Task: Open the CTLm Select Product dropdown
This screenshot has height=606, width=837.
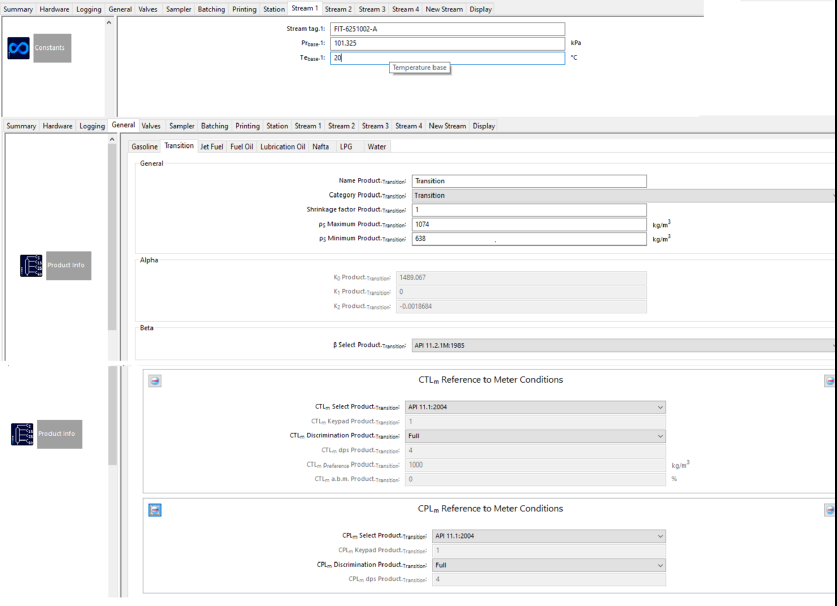Action: (535, 407)
